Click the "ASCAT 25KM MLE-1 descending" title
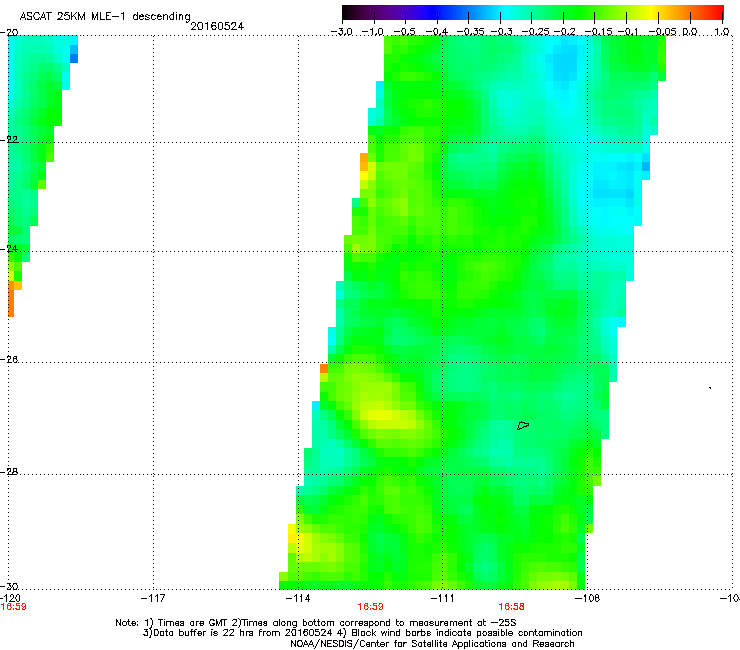Viewport: 740px width, 650px height. coord(105,17)
